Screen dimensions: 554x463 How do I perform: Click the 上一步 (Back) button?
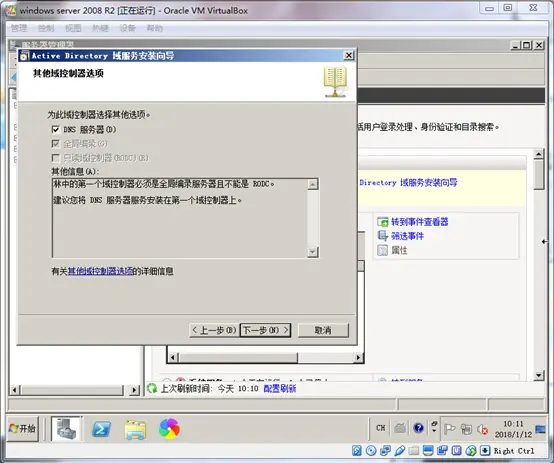coord(214,330)
